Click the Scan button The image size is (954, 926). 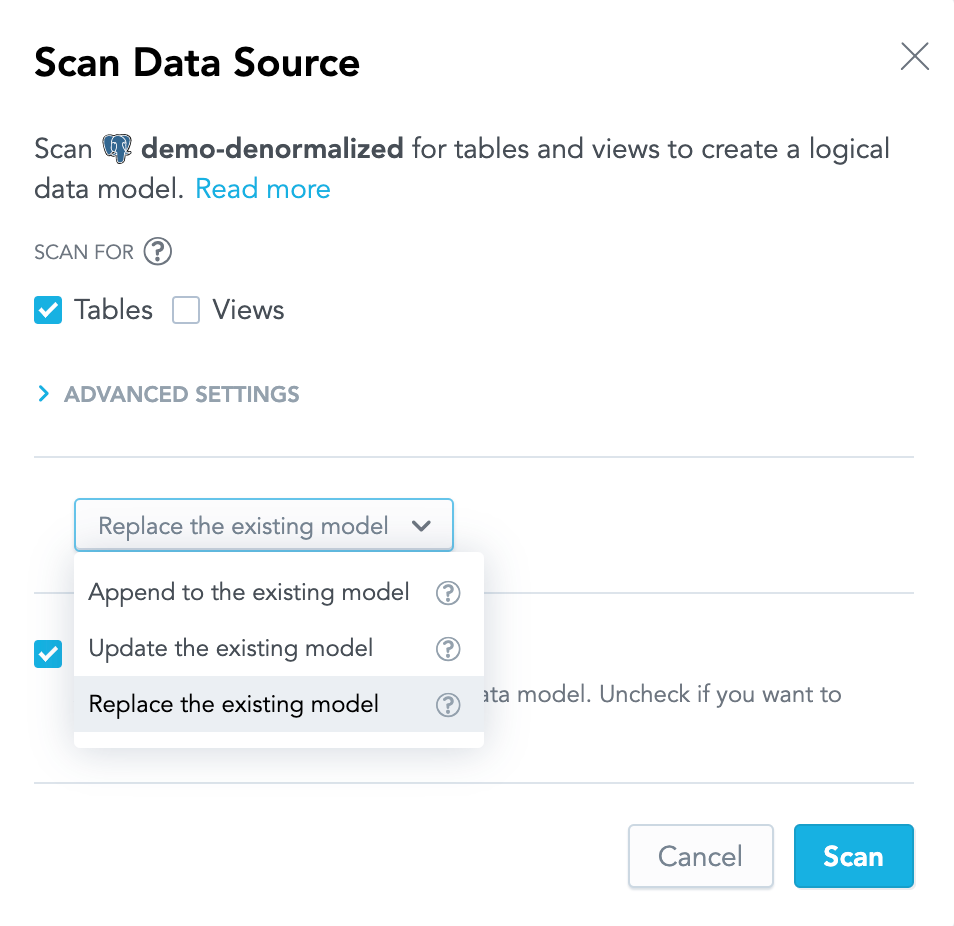(853, 856)
